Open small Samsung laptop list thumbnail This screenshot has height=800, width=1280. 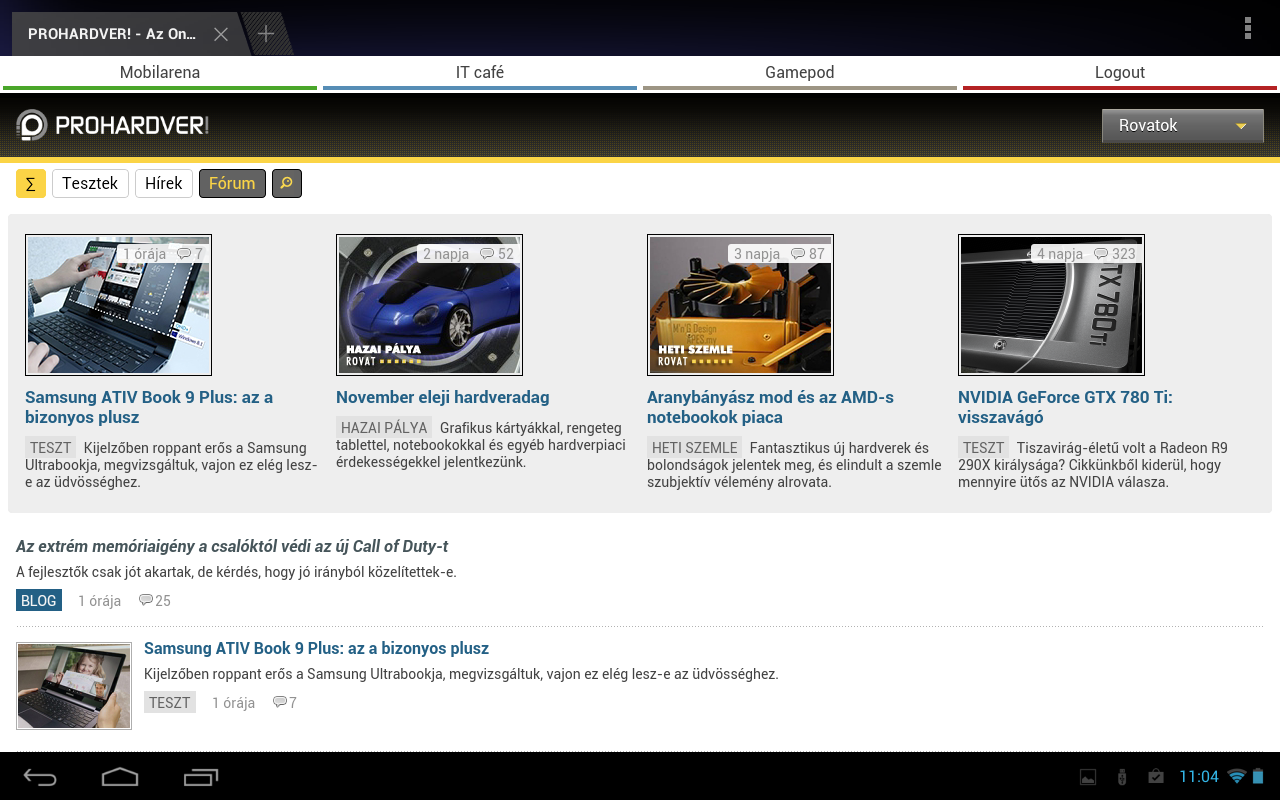pyautogui.click(x=74, y=686)
